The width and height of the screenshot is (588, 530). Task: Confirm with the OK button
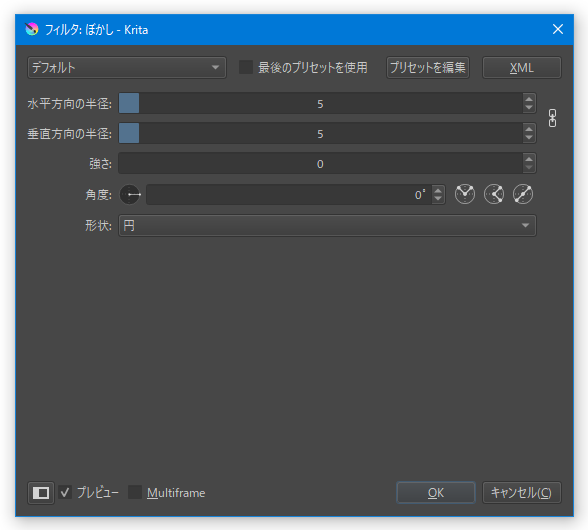pos(436,492)
